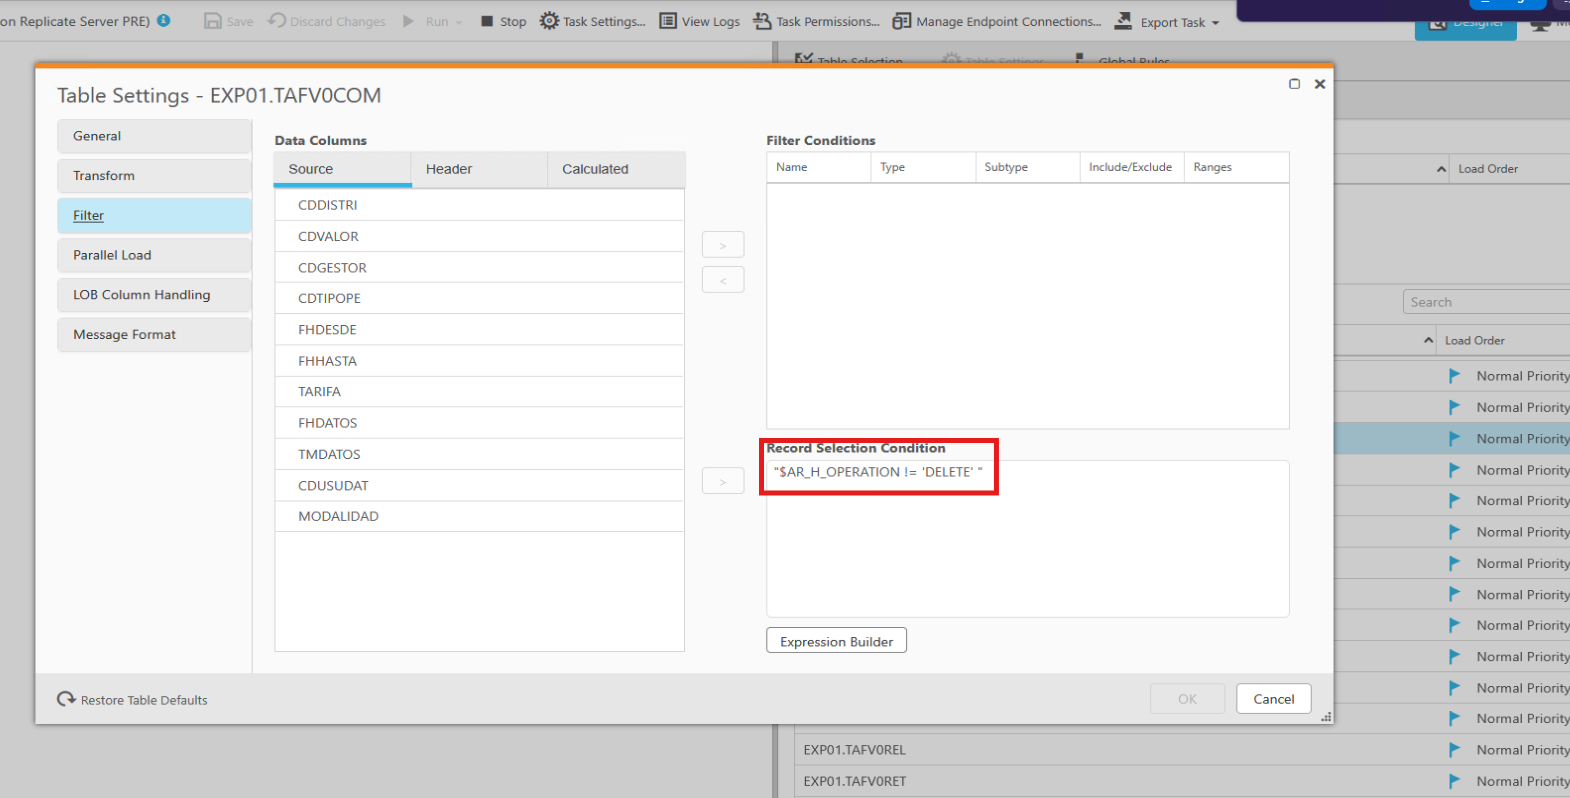Switch to the Header columns tab
Viewport: 1570px width, 798px height.
coord(480,169)
